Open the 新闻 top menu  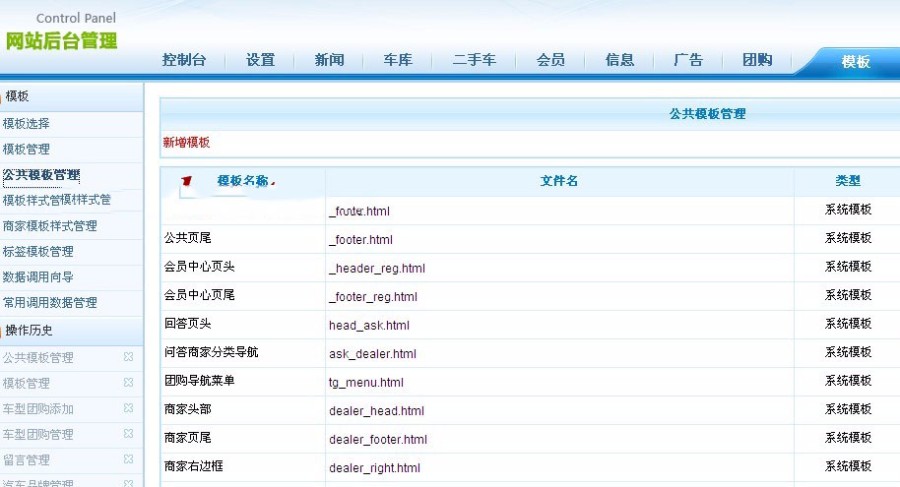tap(329, 60)
